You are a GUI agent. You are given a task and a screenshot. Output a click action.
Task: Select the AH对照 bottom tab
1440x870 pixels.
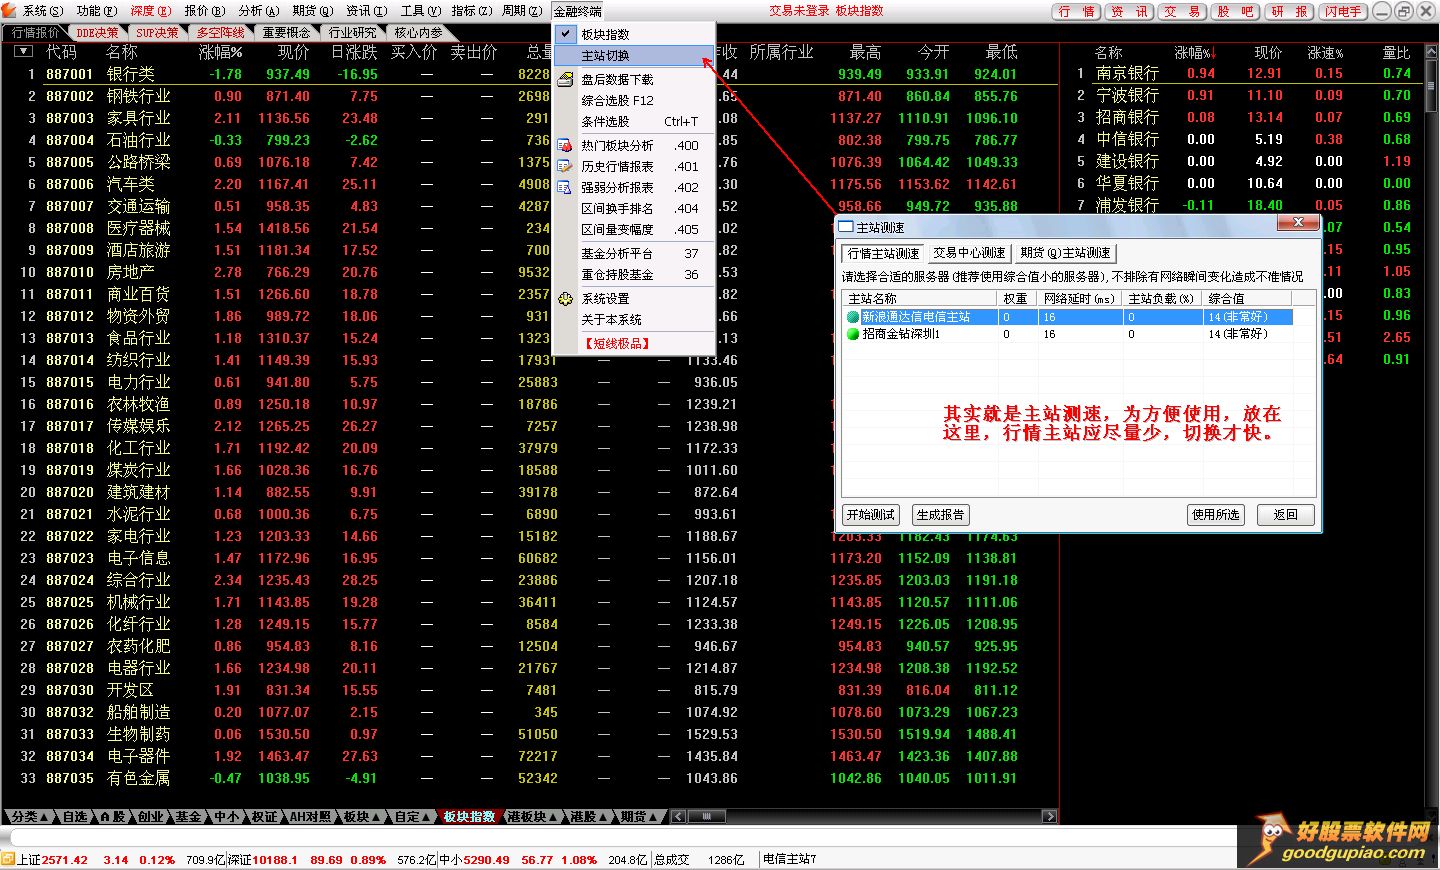click(310, 817)
